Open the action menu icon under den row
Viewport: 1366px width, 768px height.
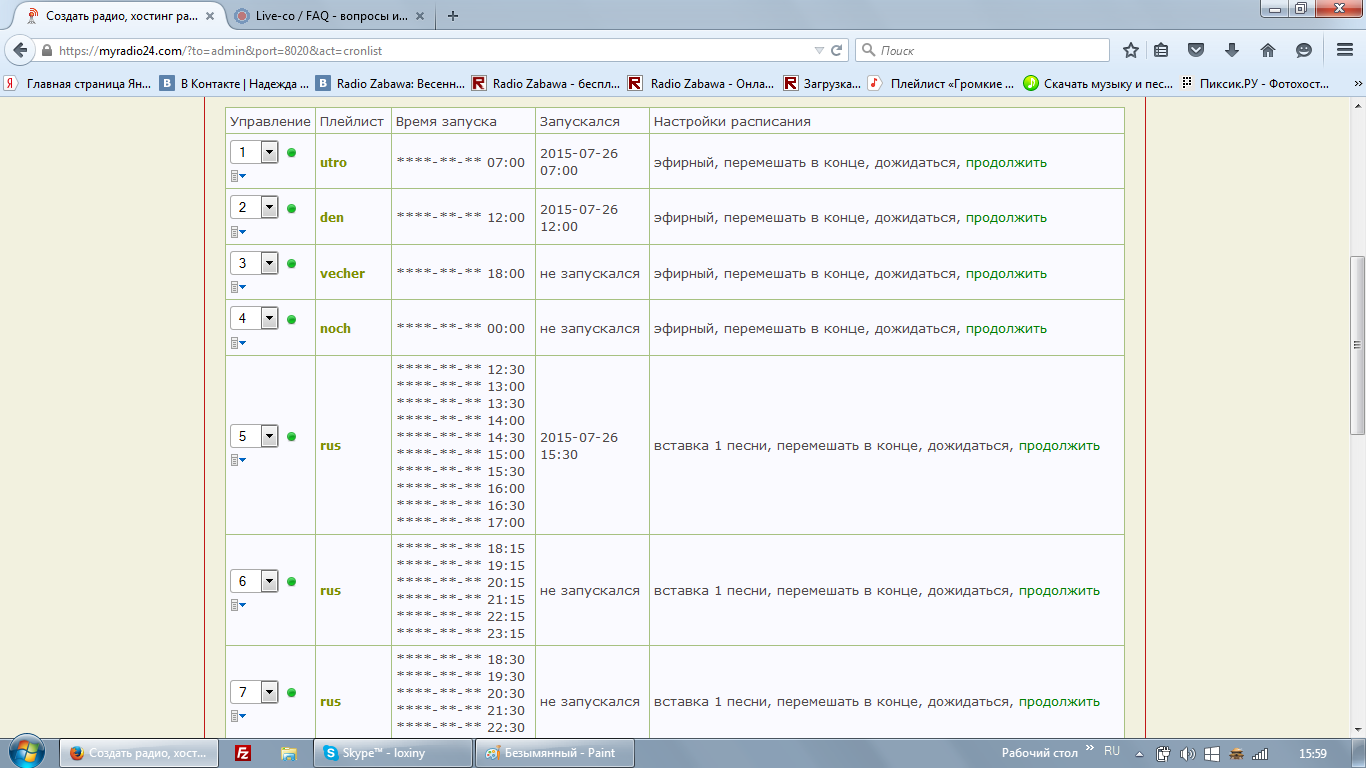coord(238,232)
